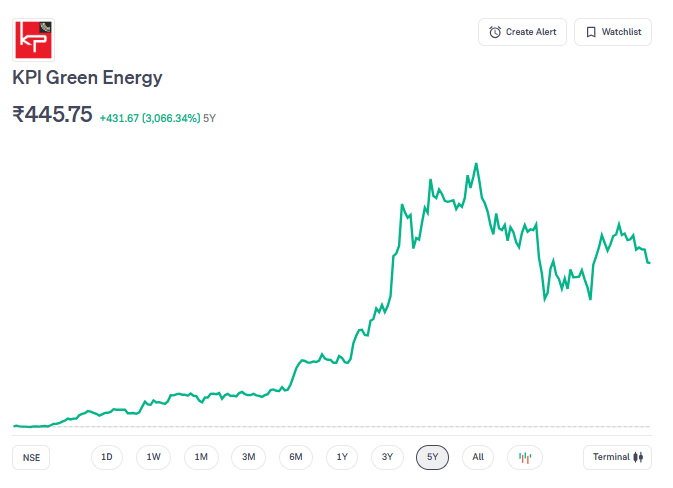Viewport: 673px width, 488px height.
Task: Click the 5Y label beside percentage gain
Action: pos(210,118)
